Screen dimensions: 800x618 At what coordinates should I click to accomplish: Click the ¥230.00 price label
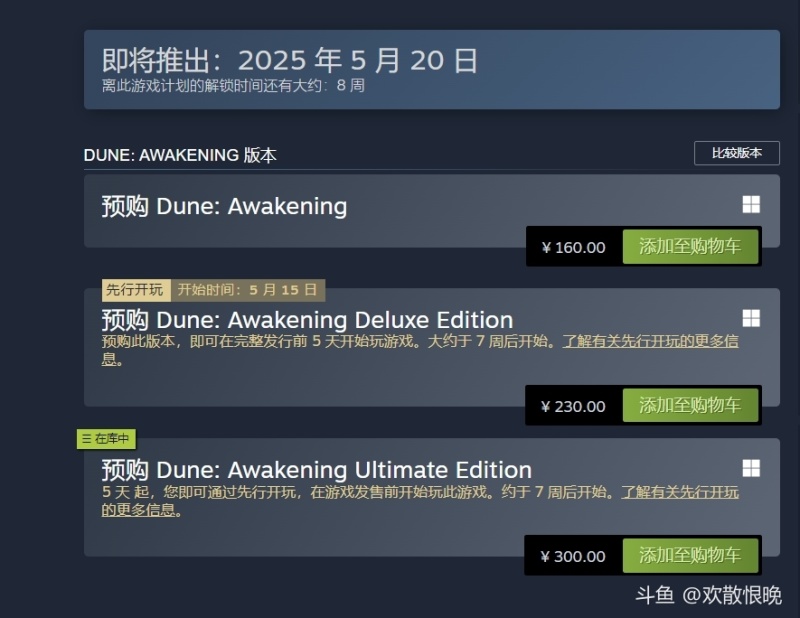pos(573,406)
